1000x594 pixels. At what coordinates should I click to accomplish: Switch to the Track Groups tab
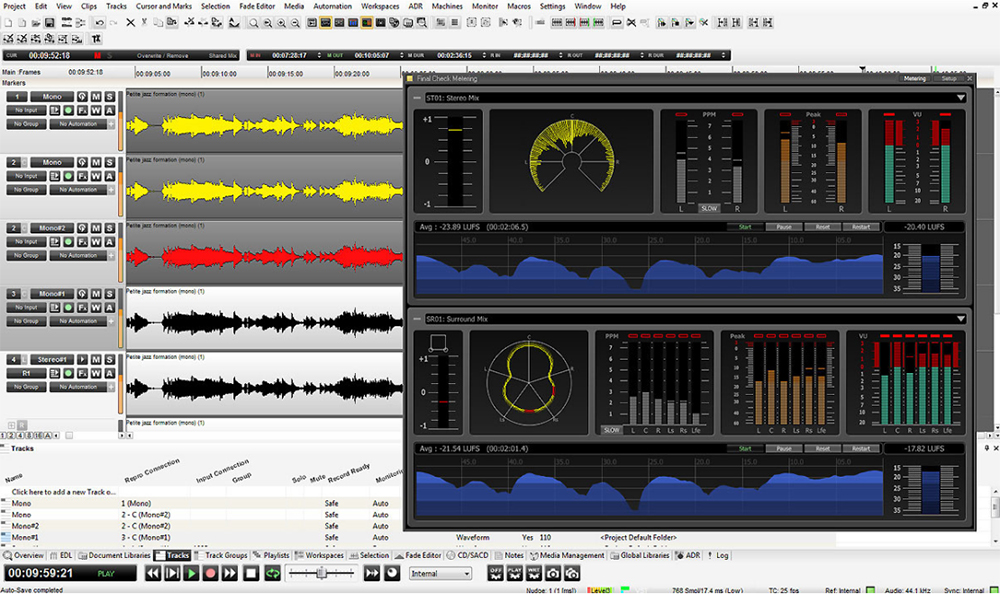tap(221, 555)
